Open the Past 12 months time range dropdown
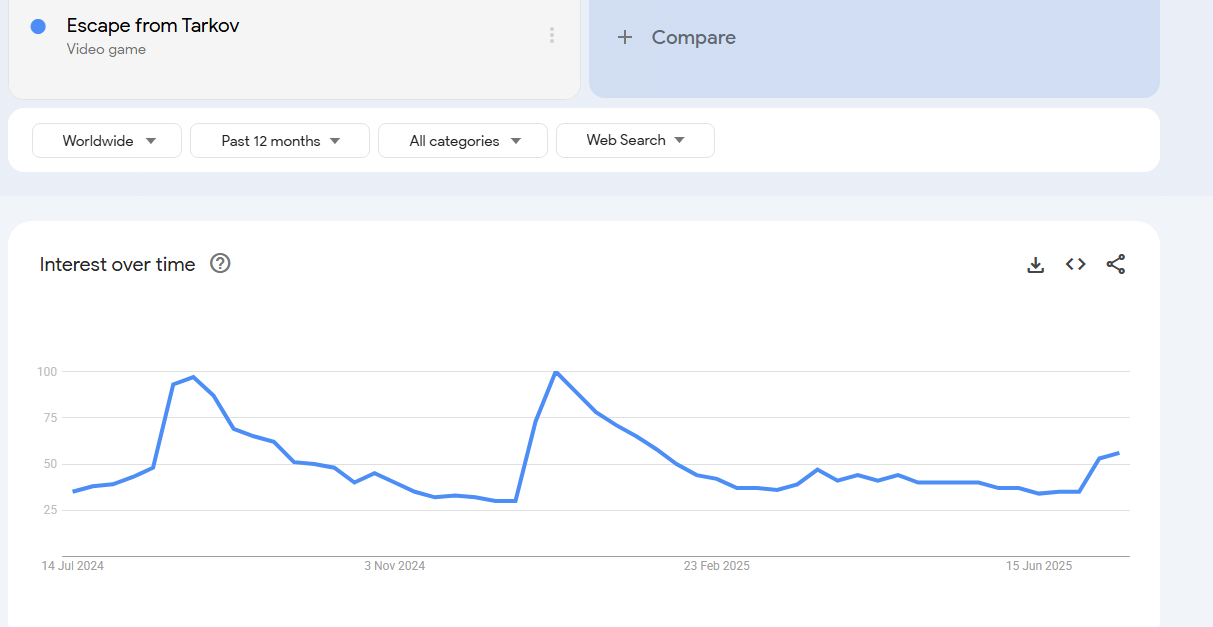Image resolution: width=1213 pixels, height=627 pixels. pos(280,141)
